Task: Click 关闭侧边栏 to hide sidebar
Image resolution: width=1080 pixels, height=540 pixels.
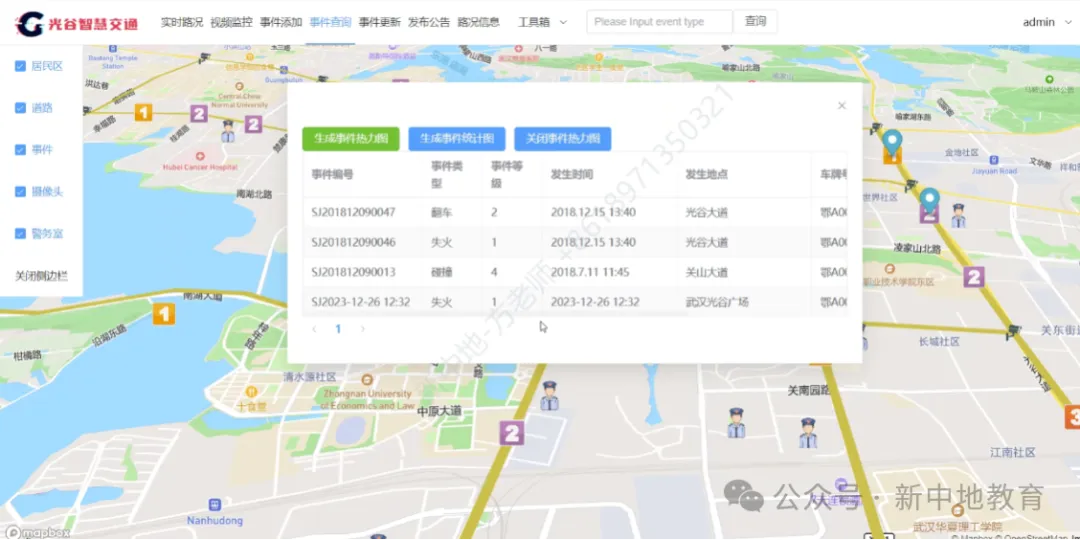Action: point(41,276)
